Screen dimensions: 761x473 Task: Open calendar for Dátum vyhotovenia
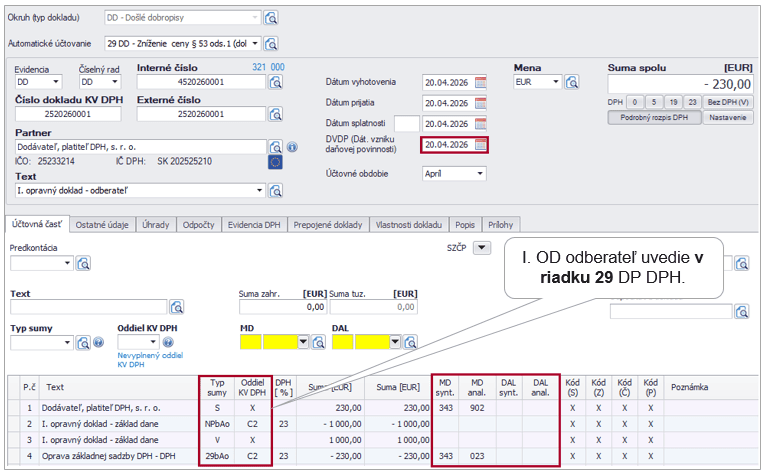[x=481, y=82]
